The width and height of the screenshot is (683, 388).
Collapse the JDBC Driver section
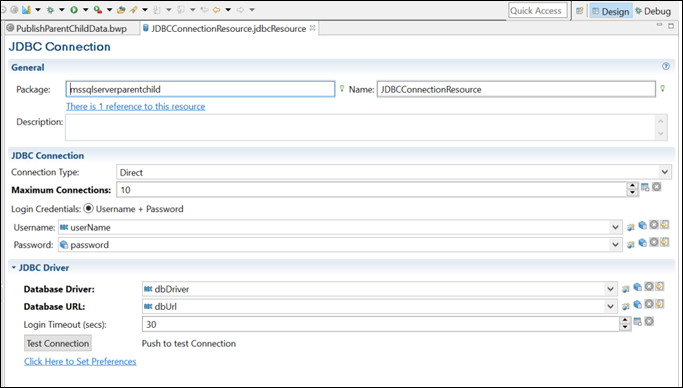coord(14,267)
